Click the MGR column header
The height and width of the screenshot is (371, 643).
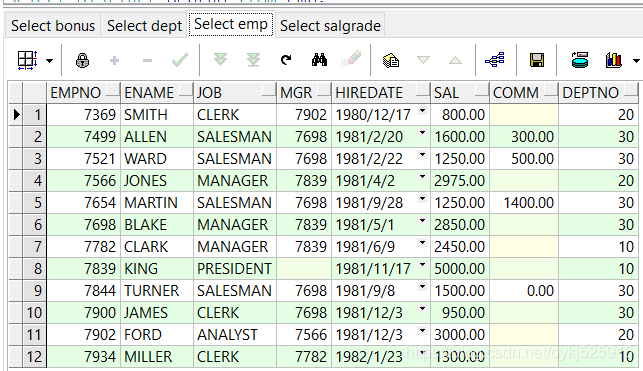click(304, 93)
